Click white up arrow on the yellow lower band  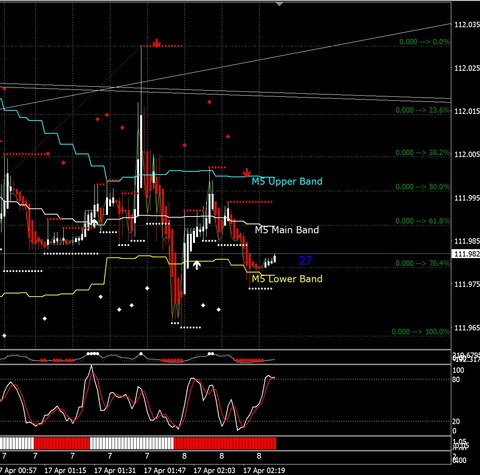coord(197,265)
